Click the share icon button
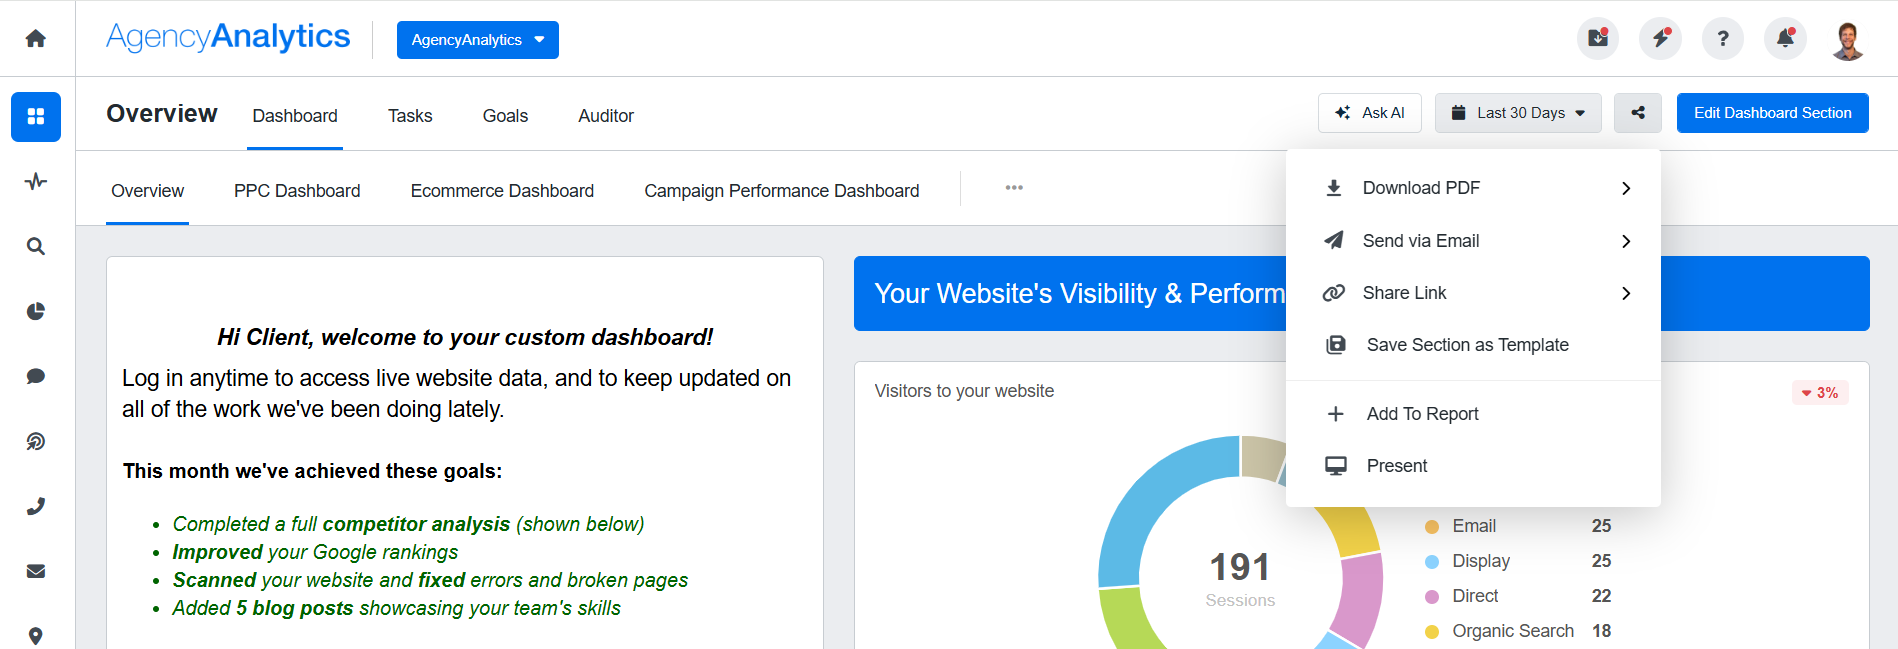This screenshot has width=1898, height=649. coord(1638,113)
